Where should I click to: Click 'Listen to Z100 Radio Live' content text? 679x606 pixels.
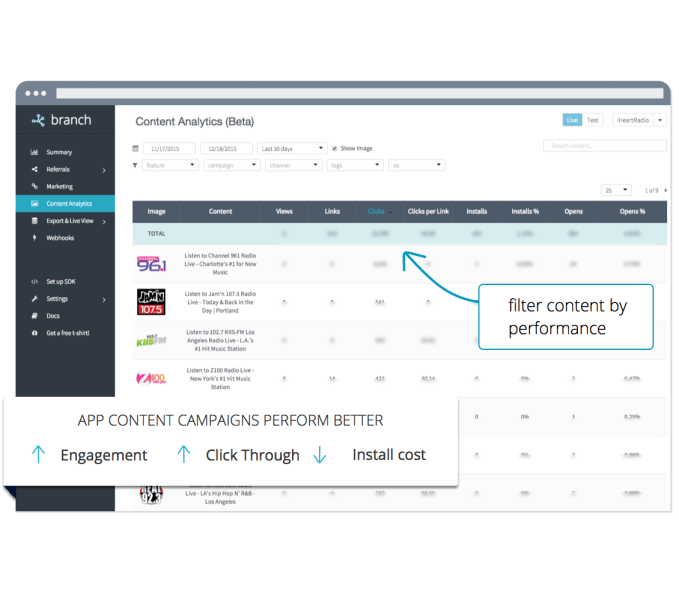click(220, 379)
